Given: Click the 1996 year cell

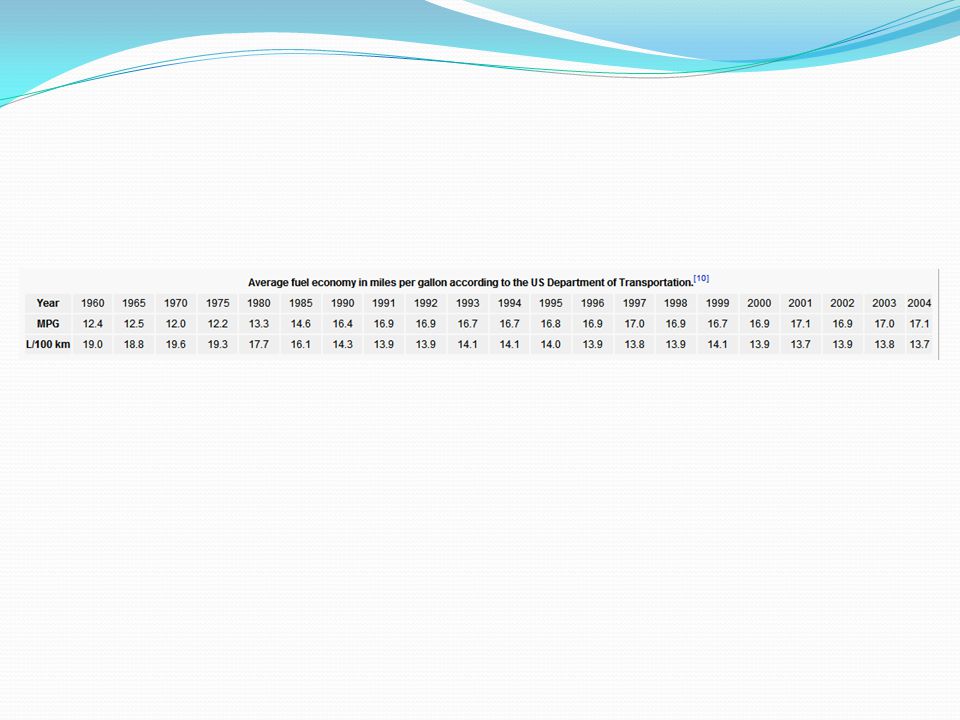Looking at the screenshot, I should pyautogui.click(x=593, y=303).
